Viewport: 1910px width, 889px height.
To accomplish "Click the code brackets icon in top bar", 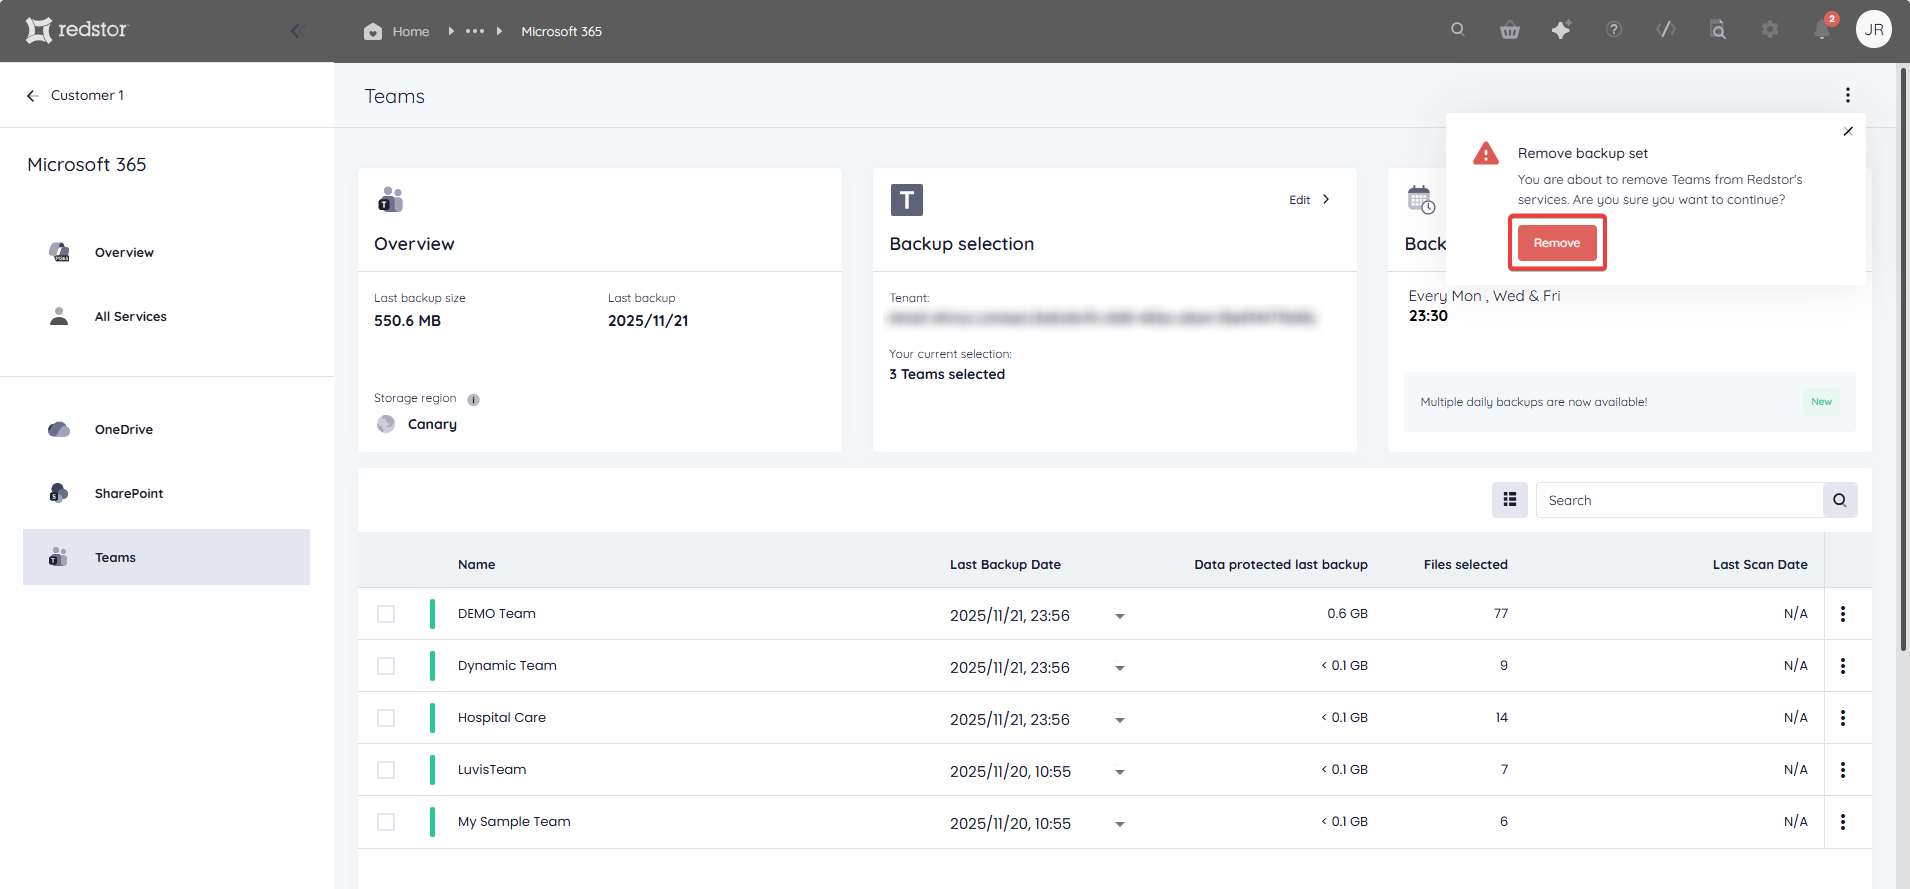I will (x=1666, y=30).
